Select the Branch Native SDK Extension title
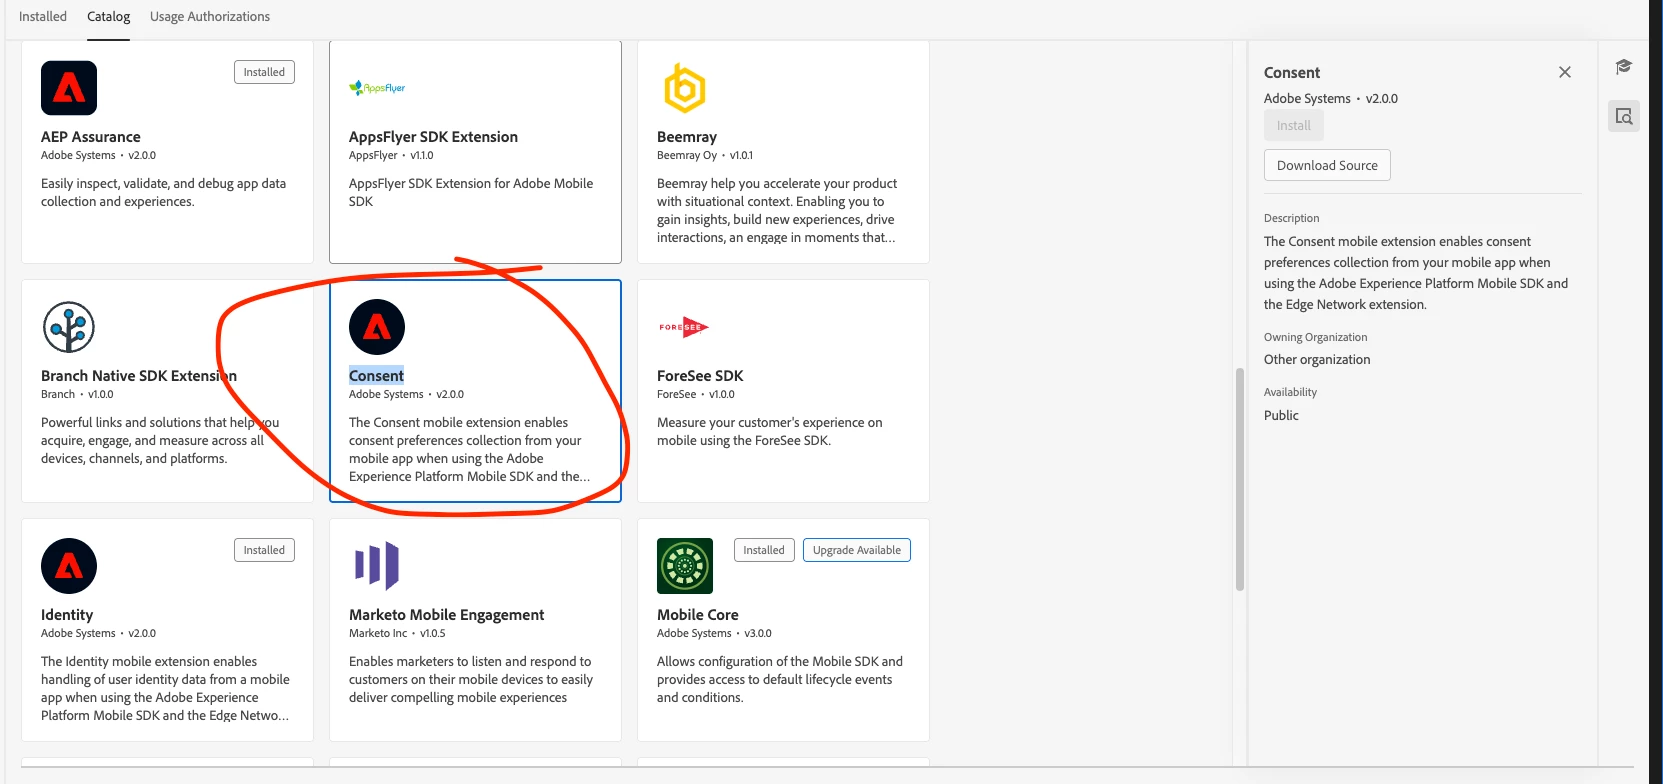This screenshot has height=784, width=1663. (139, 376)
